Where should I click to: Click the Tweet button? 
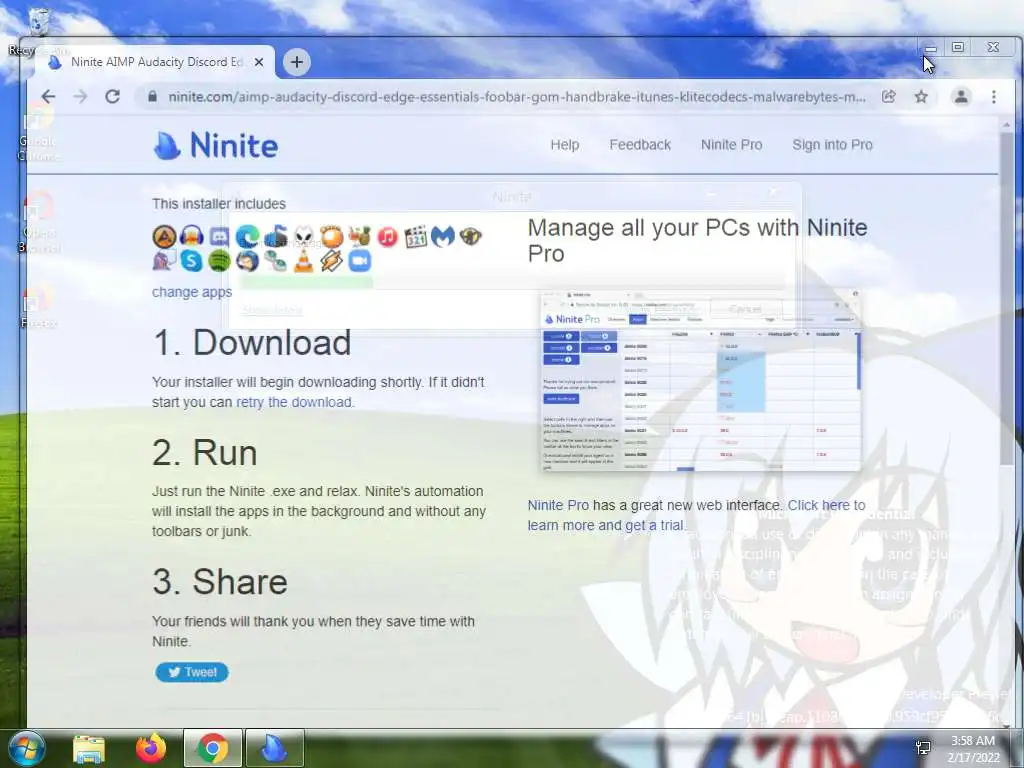192,672
